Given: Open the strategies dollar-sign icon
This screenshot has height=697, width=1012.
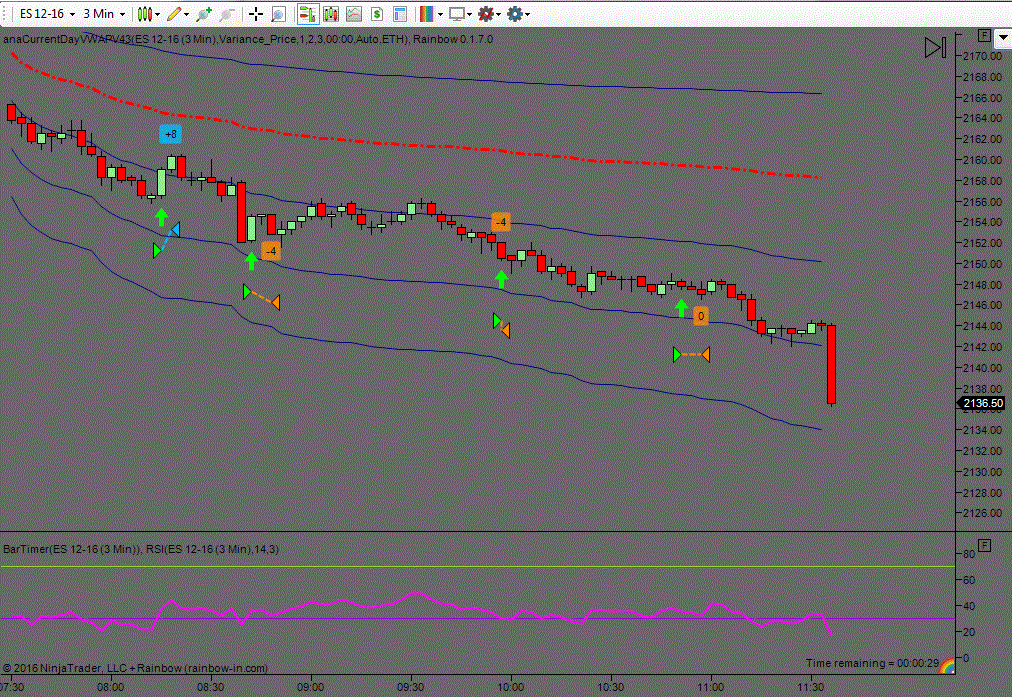Looking at the screenshot, I should pos(377,14).
